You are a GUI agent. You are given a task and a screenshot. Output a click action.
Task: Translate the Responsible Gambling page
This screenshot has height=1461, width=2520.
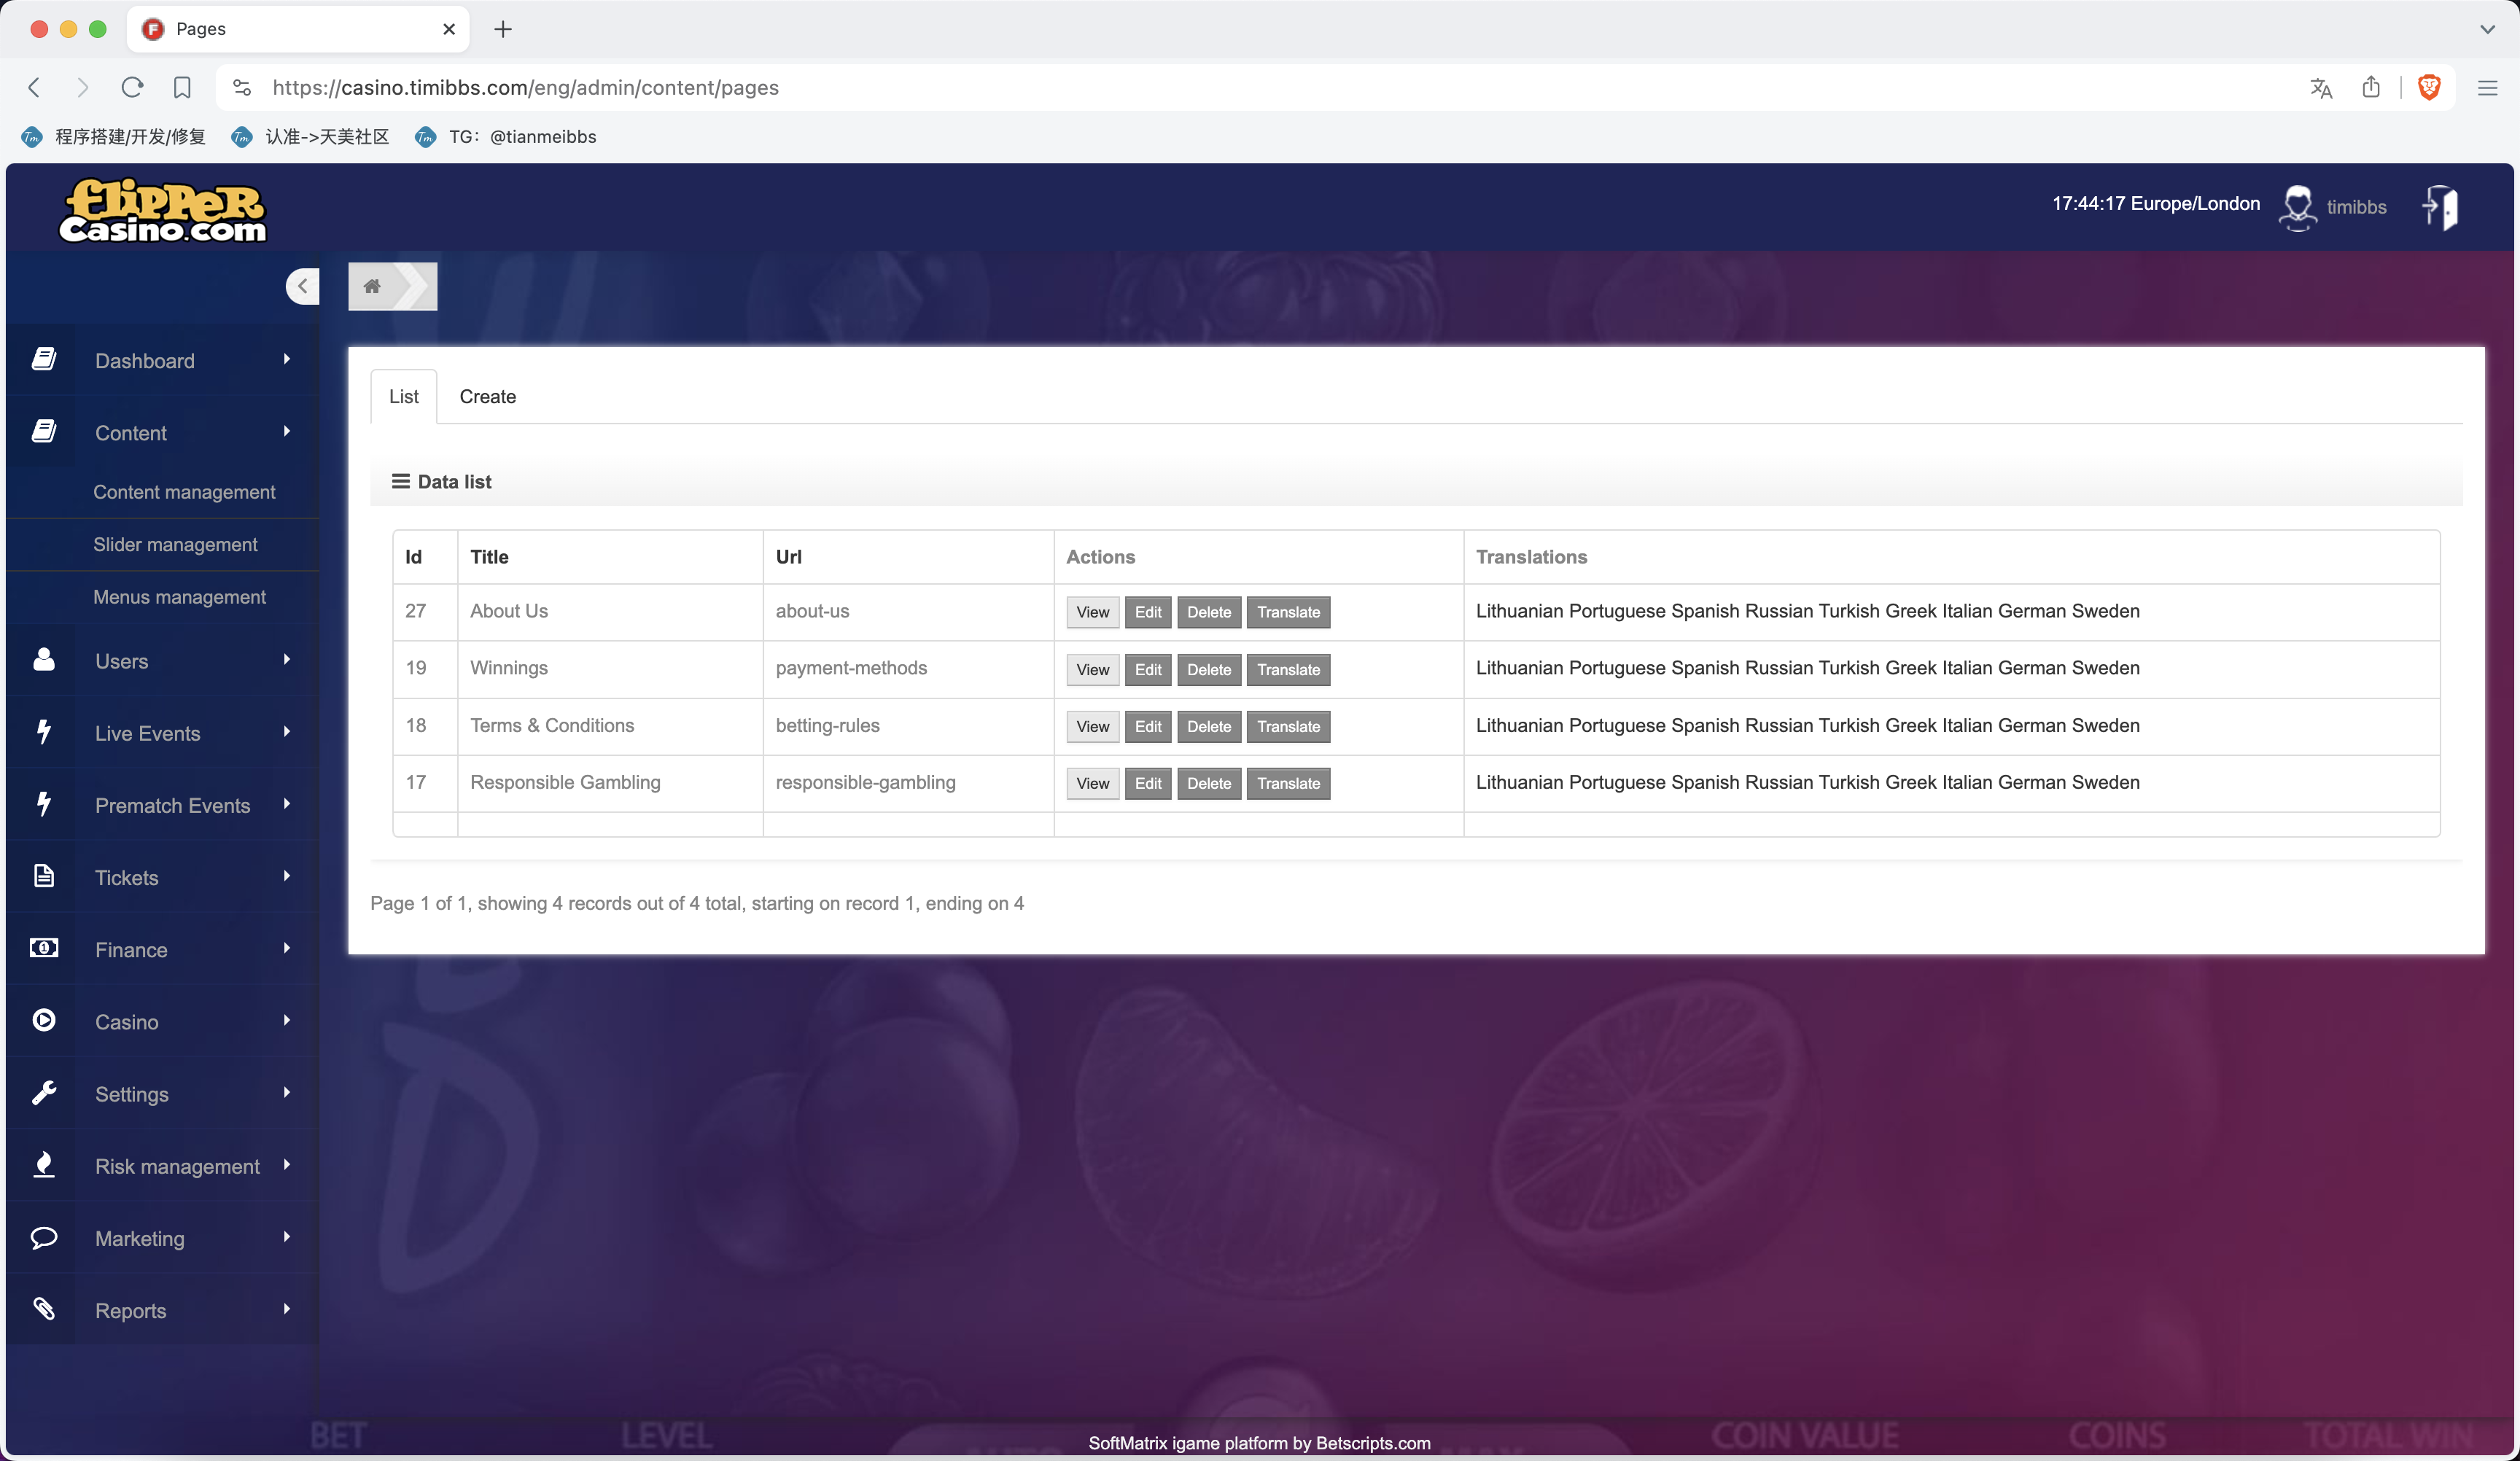[x=1288, y=783]
